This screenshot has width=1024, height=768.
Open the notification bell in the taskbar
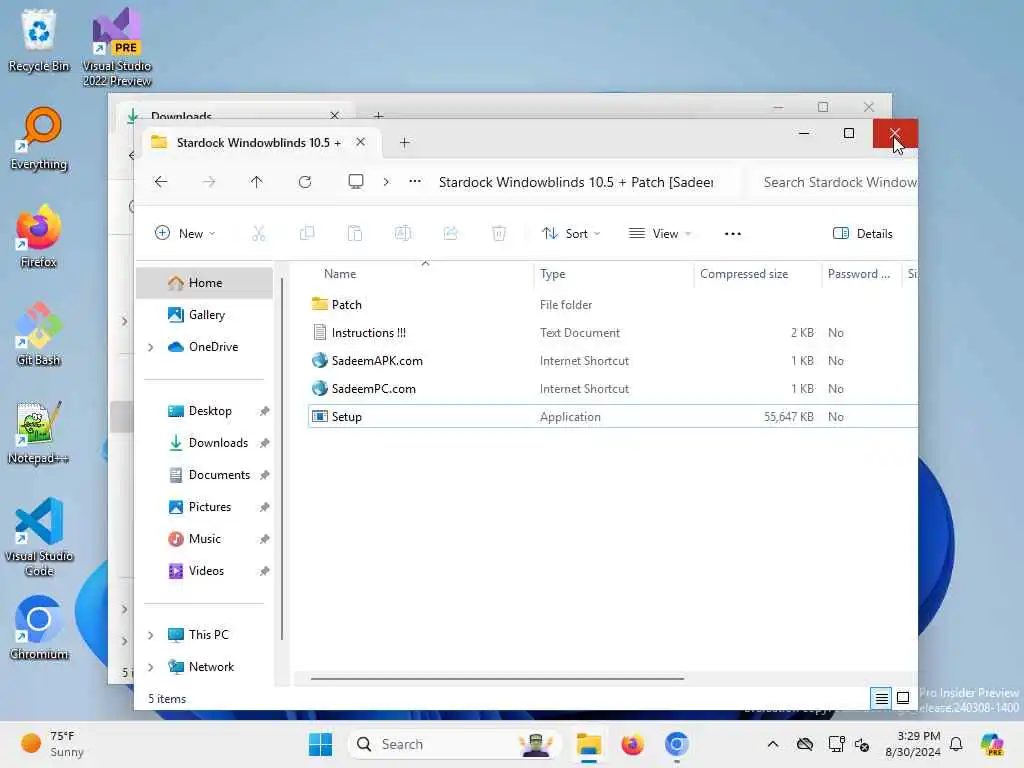pos(956,744)
